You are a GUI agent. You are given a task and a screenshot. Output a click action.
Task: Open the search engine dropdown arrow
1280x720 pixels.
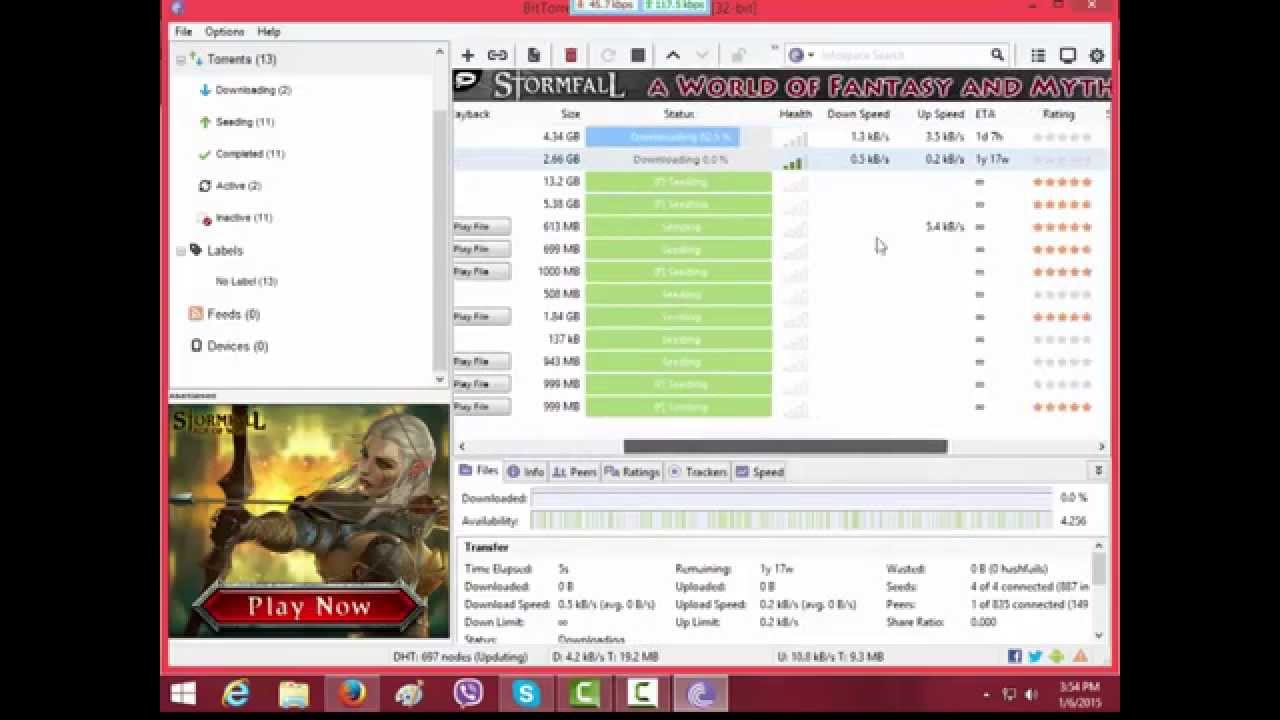click(811, 55)
